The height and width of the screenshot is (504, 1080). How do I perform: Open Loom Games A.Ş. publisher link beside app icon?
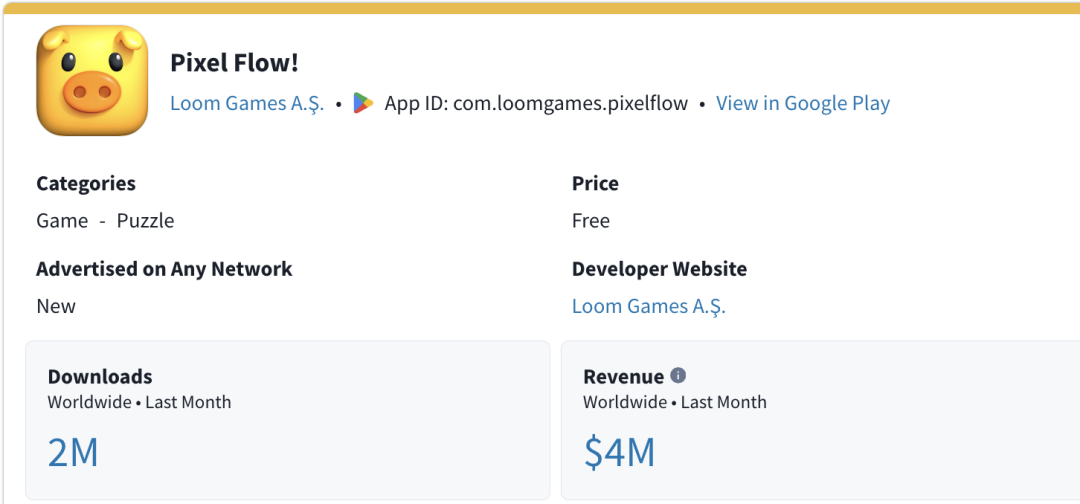247,103
